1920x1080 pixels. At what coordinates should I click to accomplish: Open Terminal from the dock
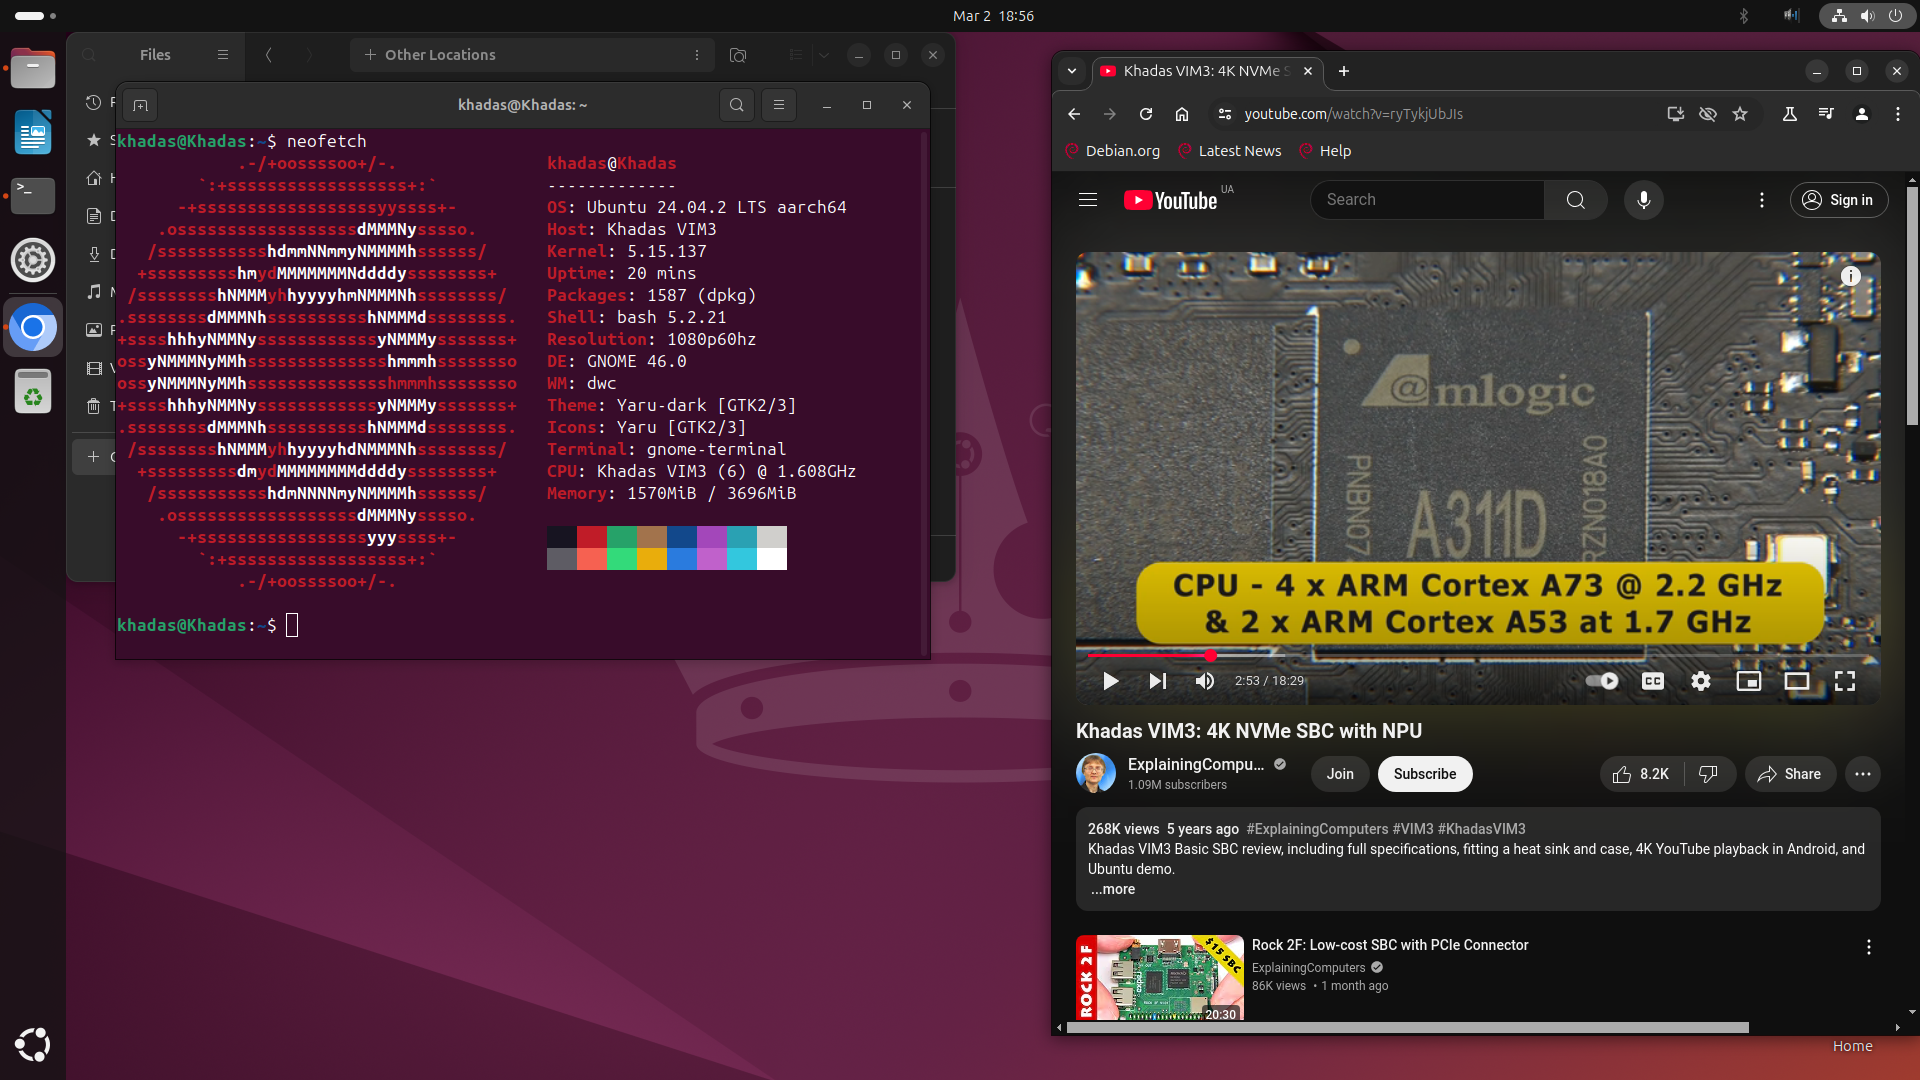click(33, 196)
